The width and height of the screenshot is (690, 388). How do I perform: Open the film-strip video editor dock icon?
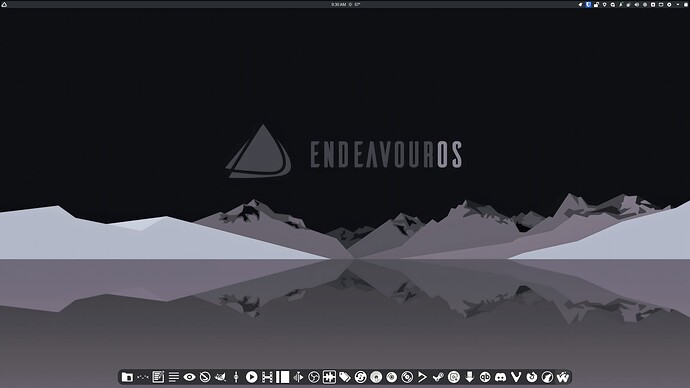[267, 377]
